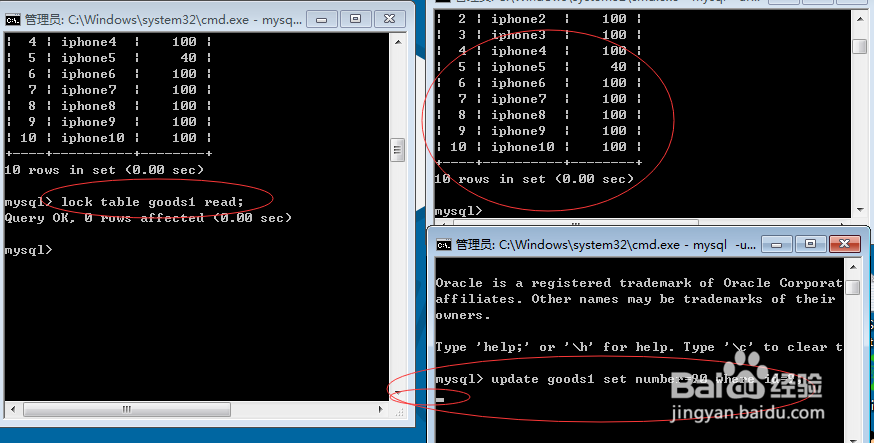Click left window horizontal scrollbar right arrow
This screenshot has height=443, width=874.
(381, 410)
